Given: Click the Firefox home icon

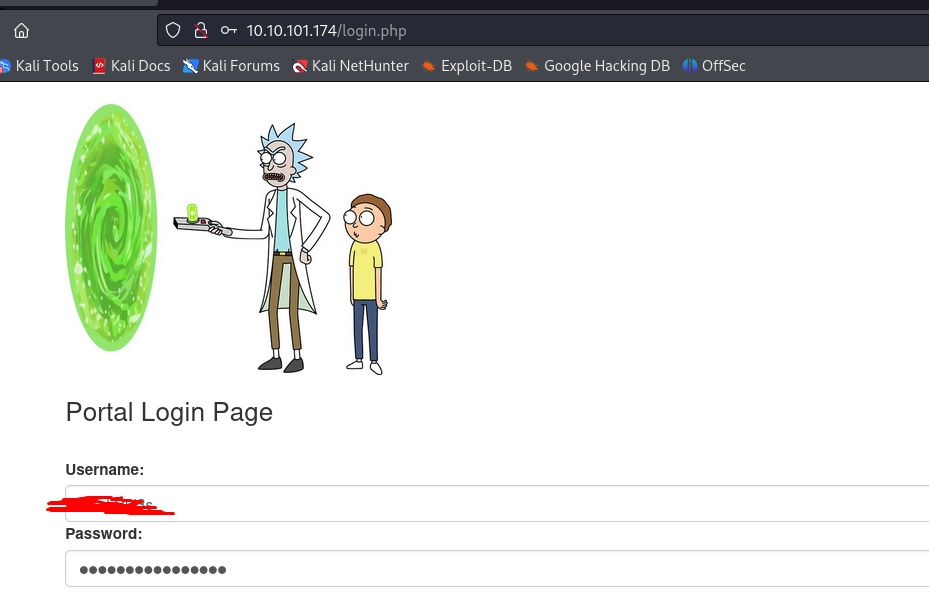Looking at the screenshot, I should point(21,30).
